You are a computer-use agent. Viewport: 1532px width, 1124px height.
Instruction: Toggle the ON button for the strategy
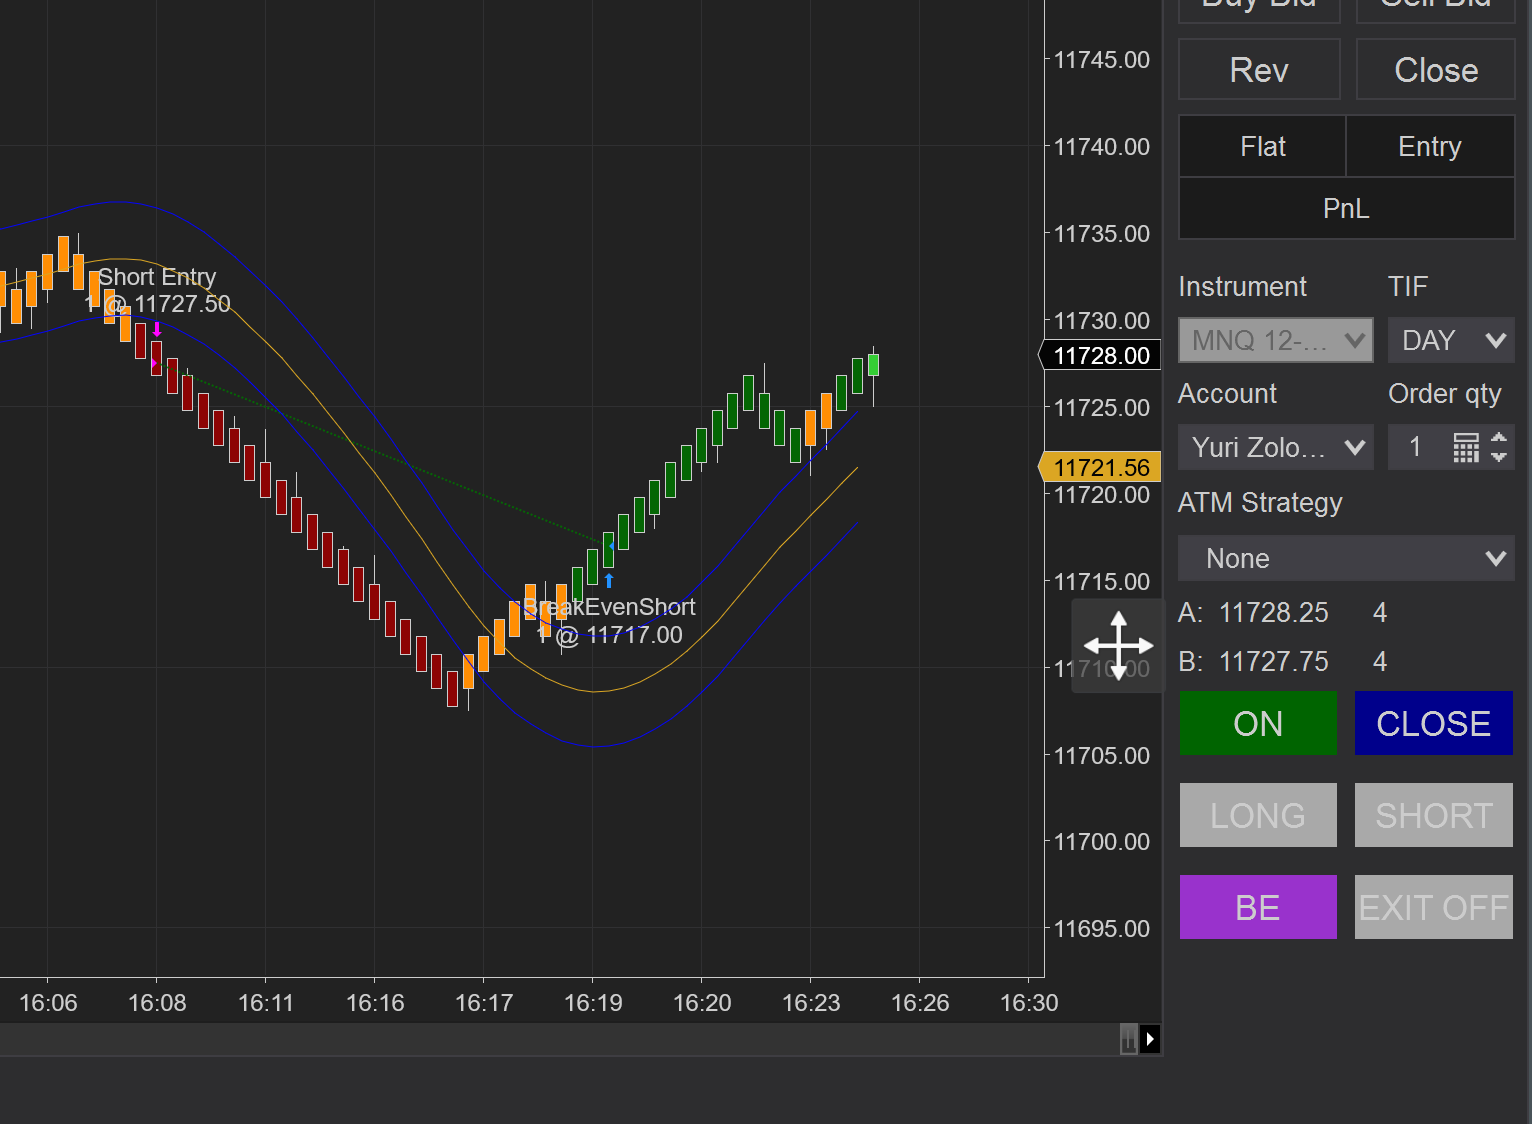[x=1257, y=723]
